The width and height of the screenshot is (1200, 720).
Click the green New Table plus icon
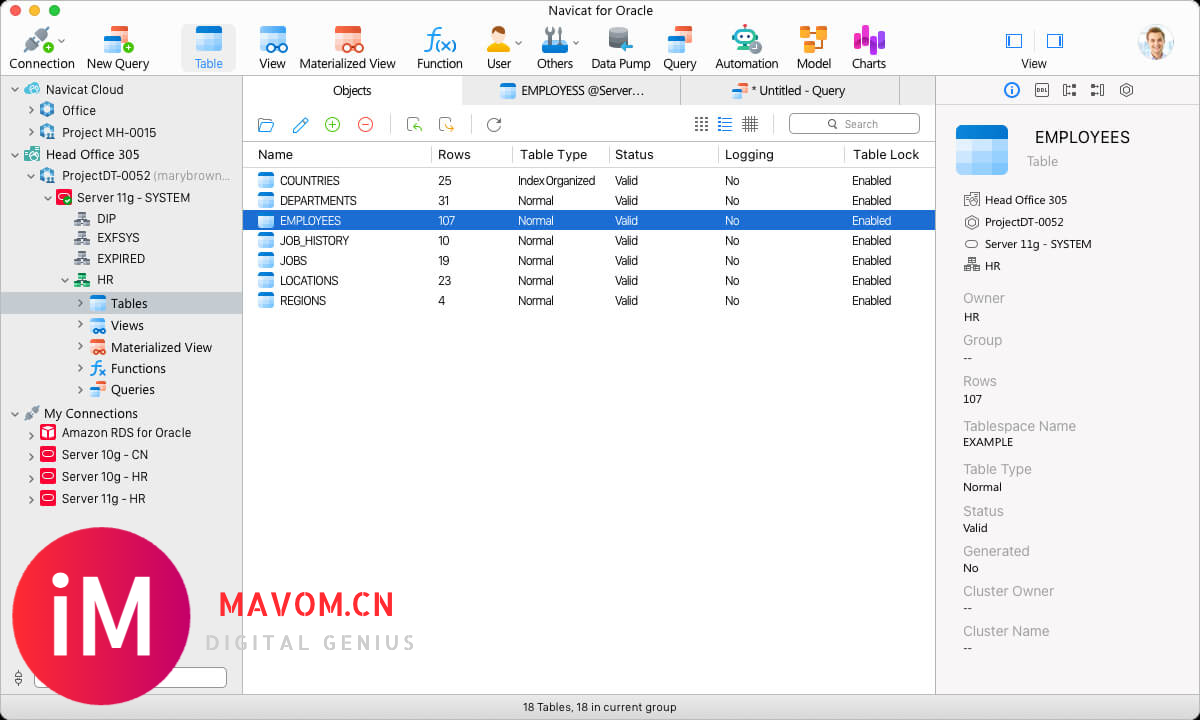pos(333,125)
